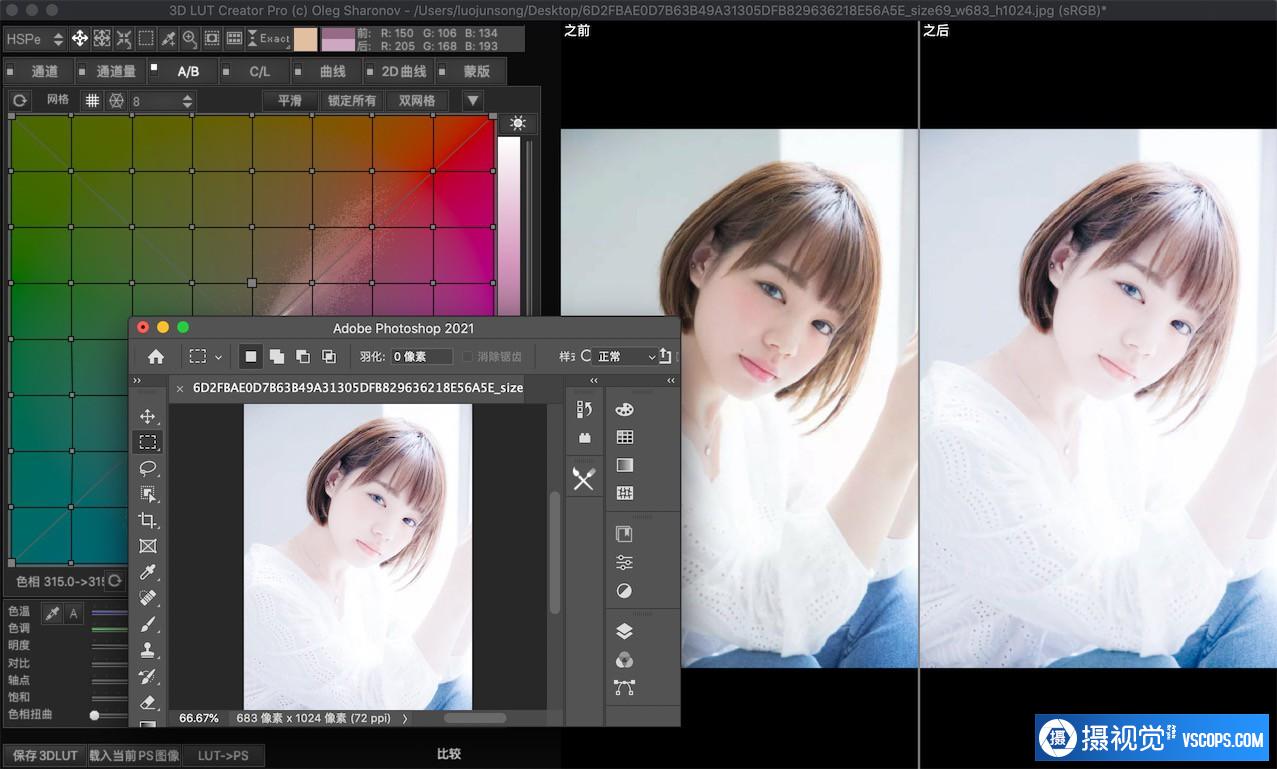Open the HSPe color model dropdown
Screen dimensions: 1277x769
(34, 39)
